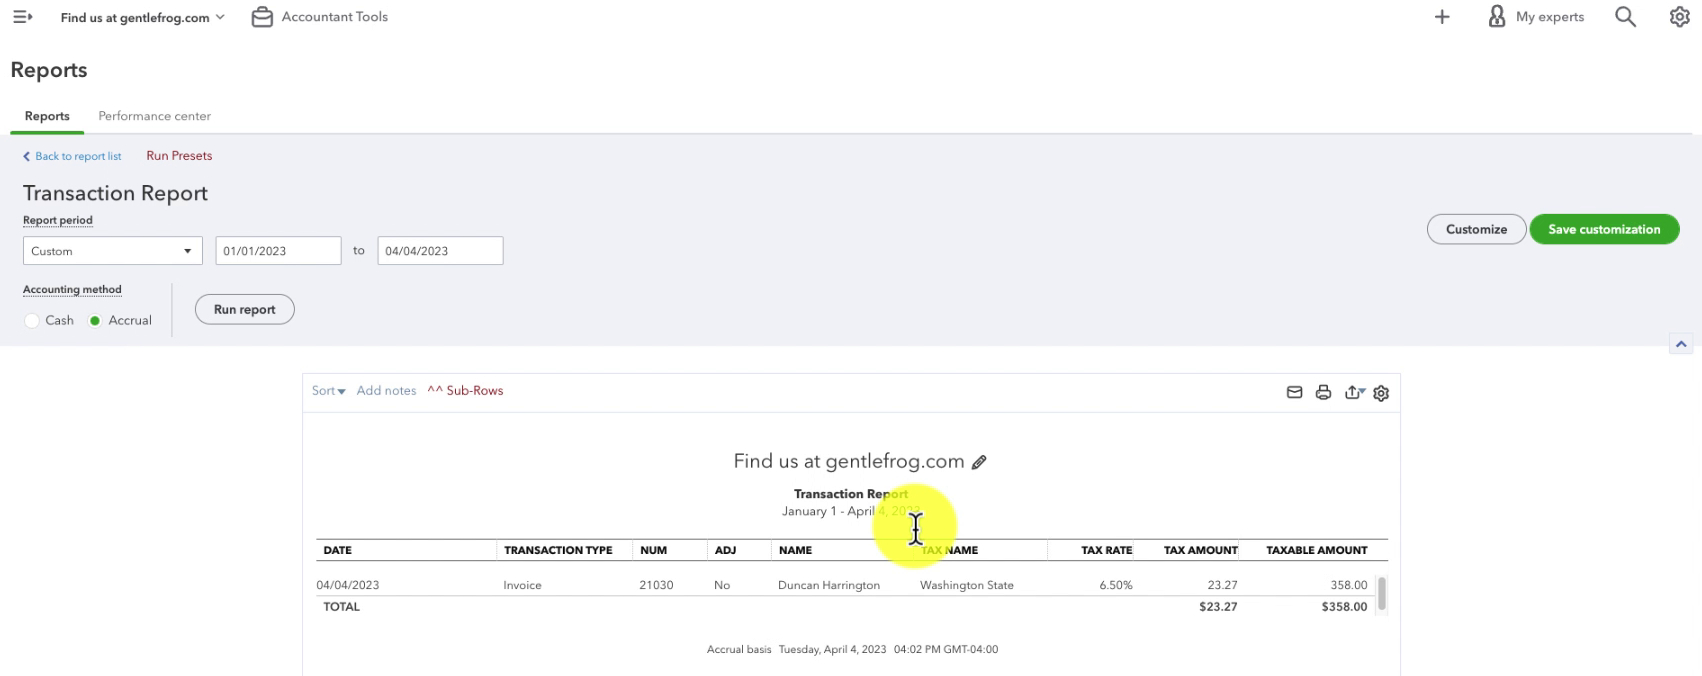Open the search magnifier icon

coord(1626,17)
